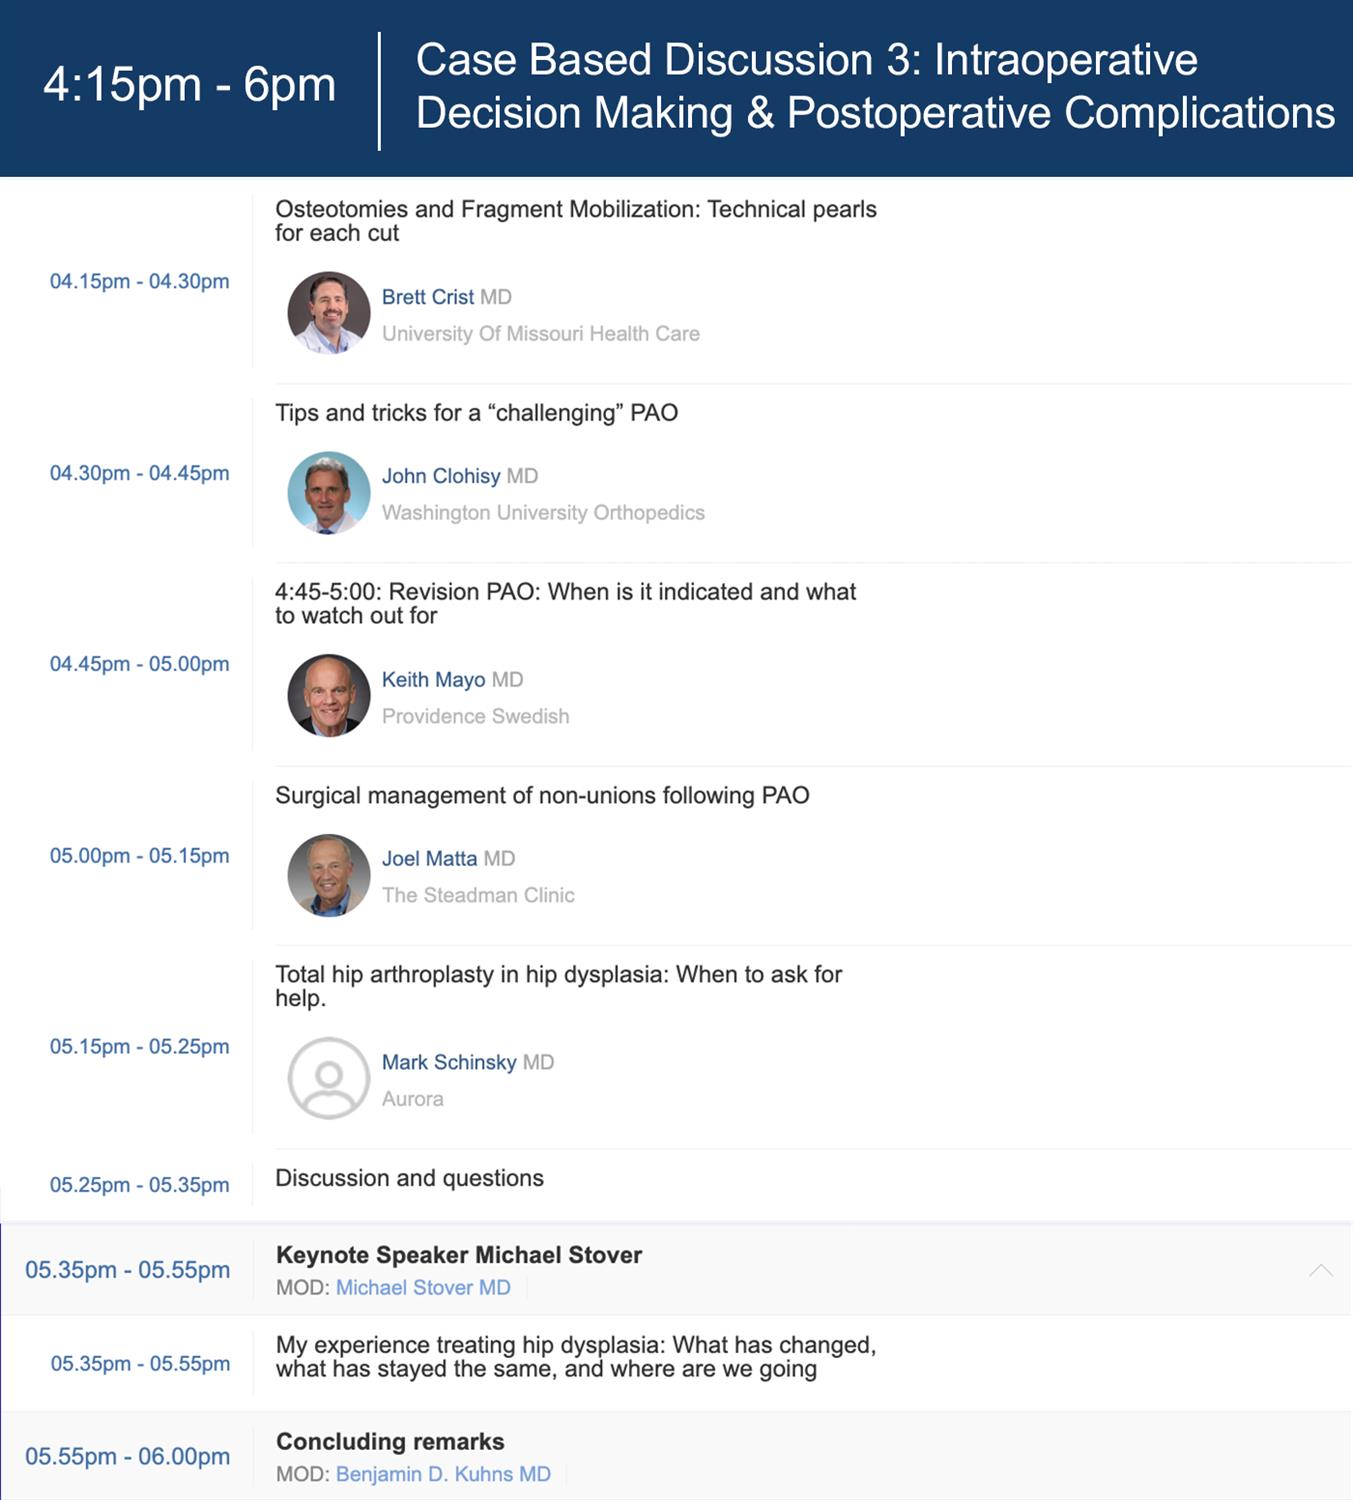Click Keith Mayo's profile photo
The image size is (1353, 1500).
pyautogui.click(x=329, y=696)
